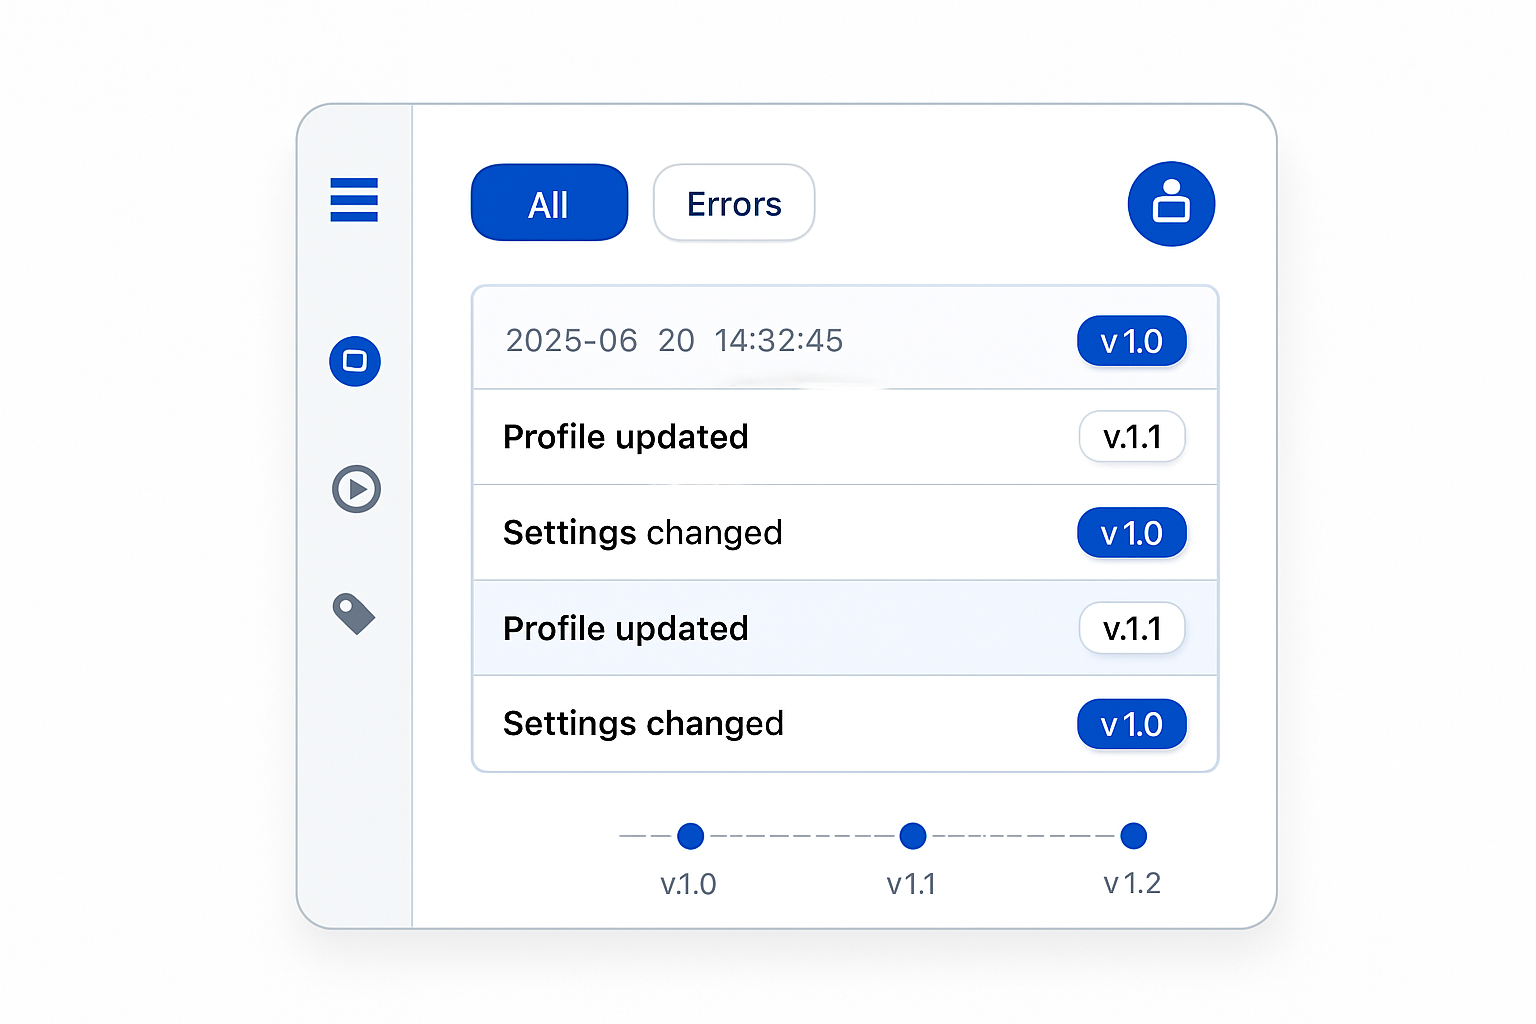Image resolution: width=1536 pixels, height=1024 pixels.
Task: Open the user profile avatar button
Action: click(1171, 204)
